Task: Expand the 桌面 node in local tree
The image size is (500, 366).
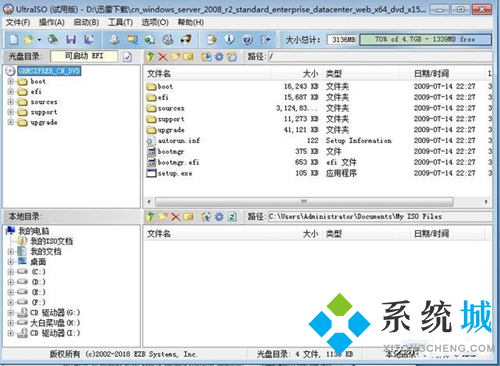Action: 11,262
